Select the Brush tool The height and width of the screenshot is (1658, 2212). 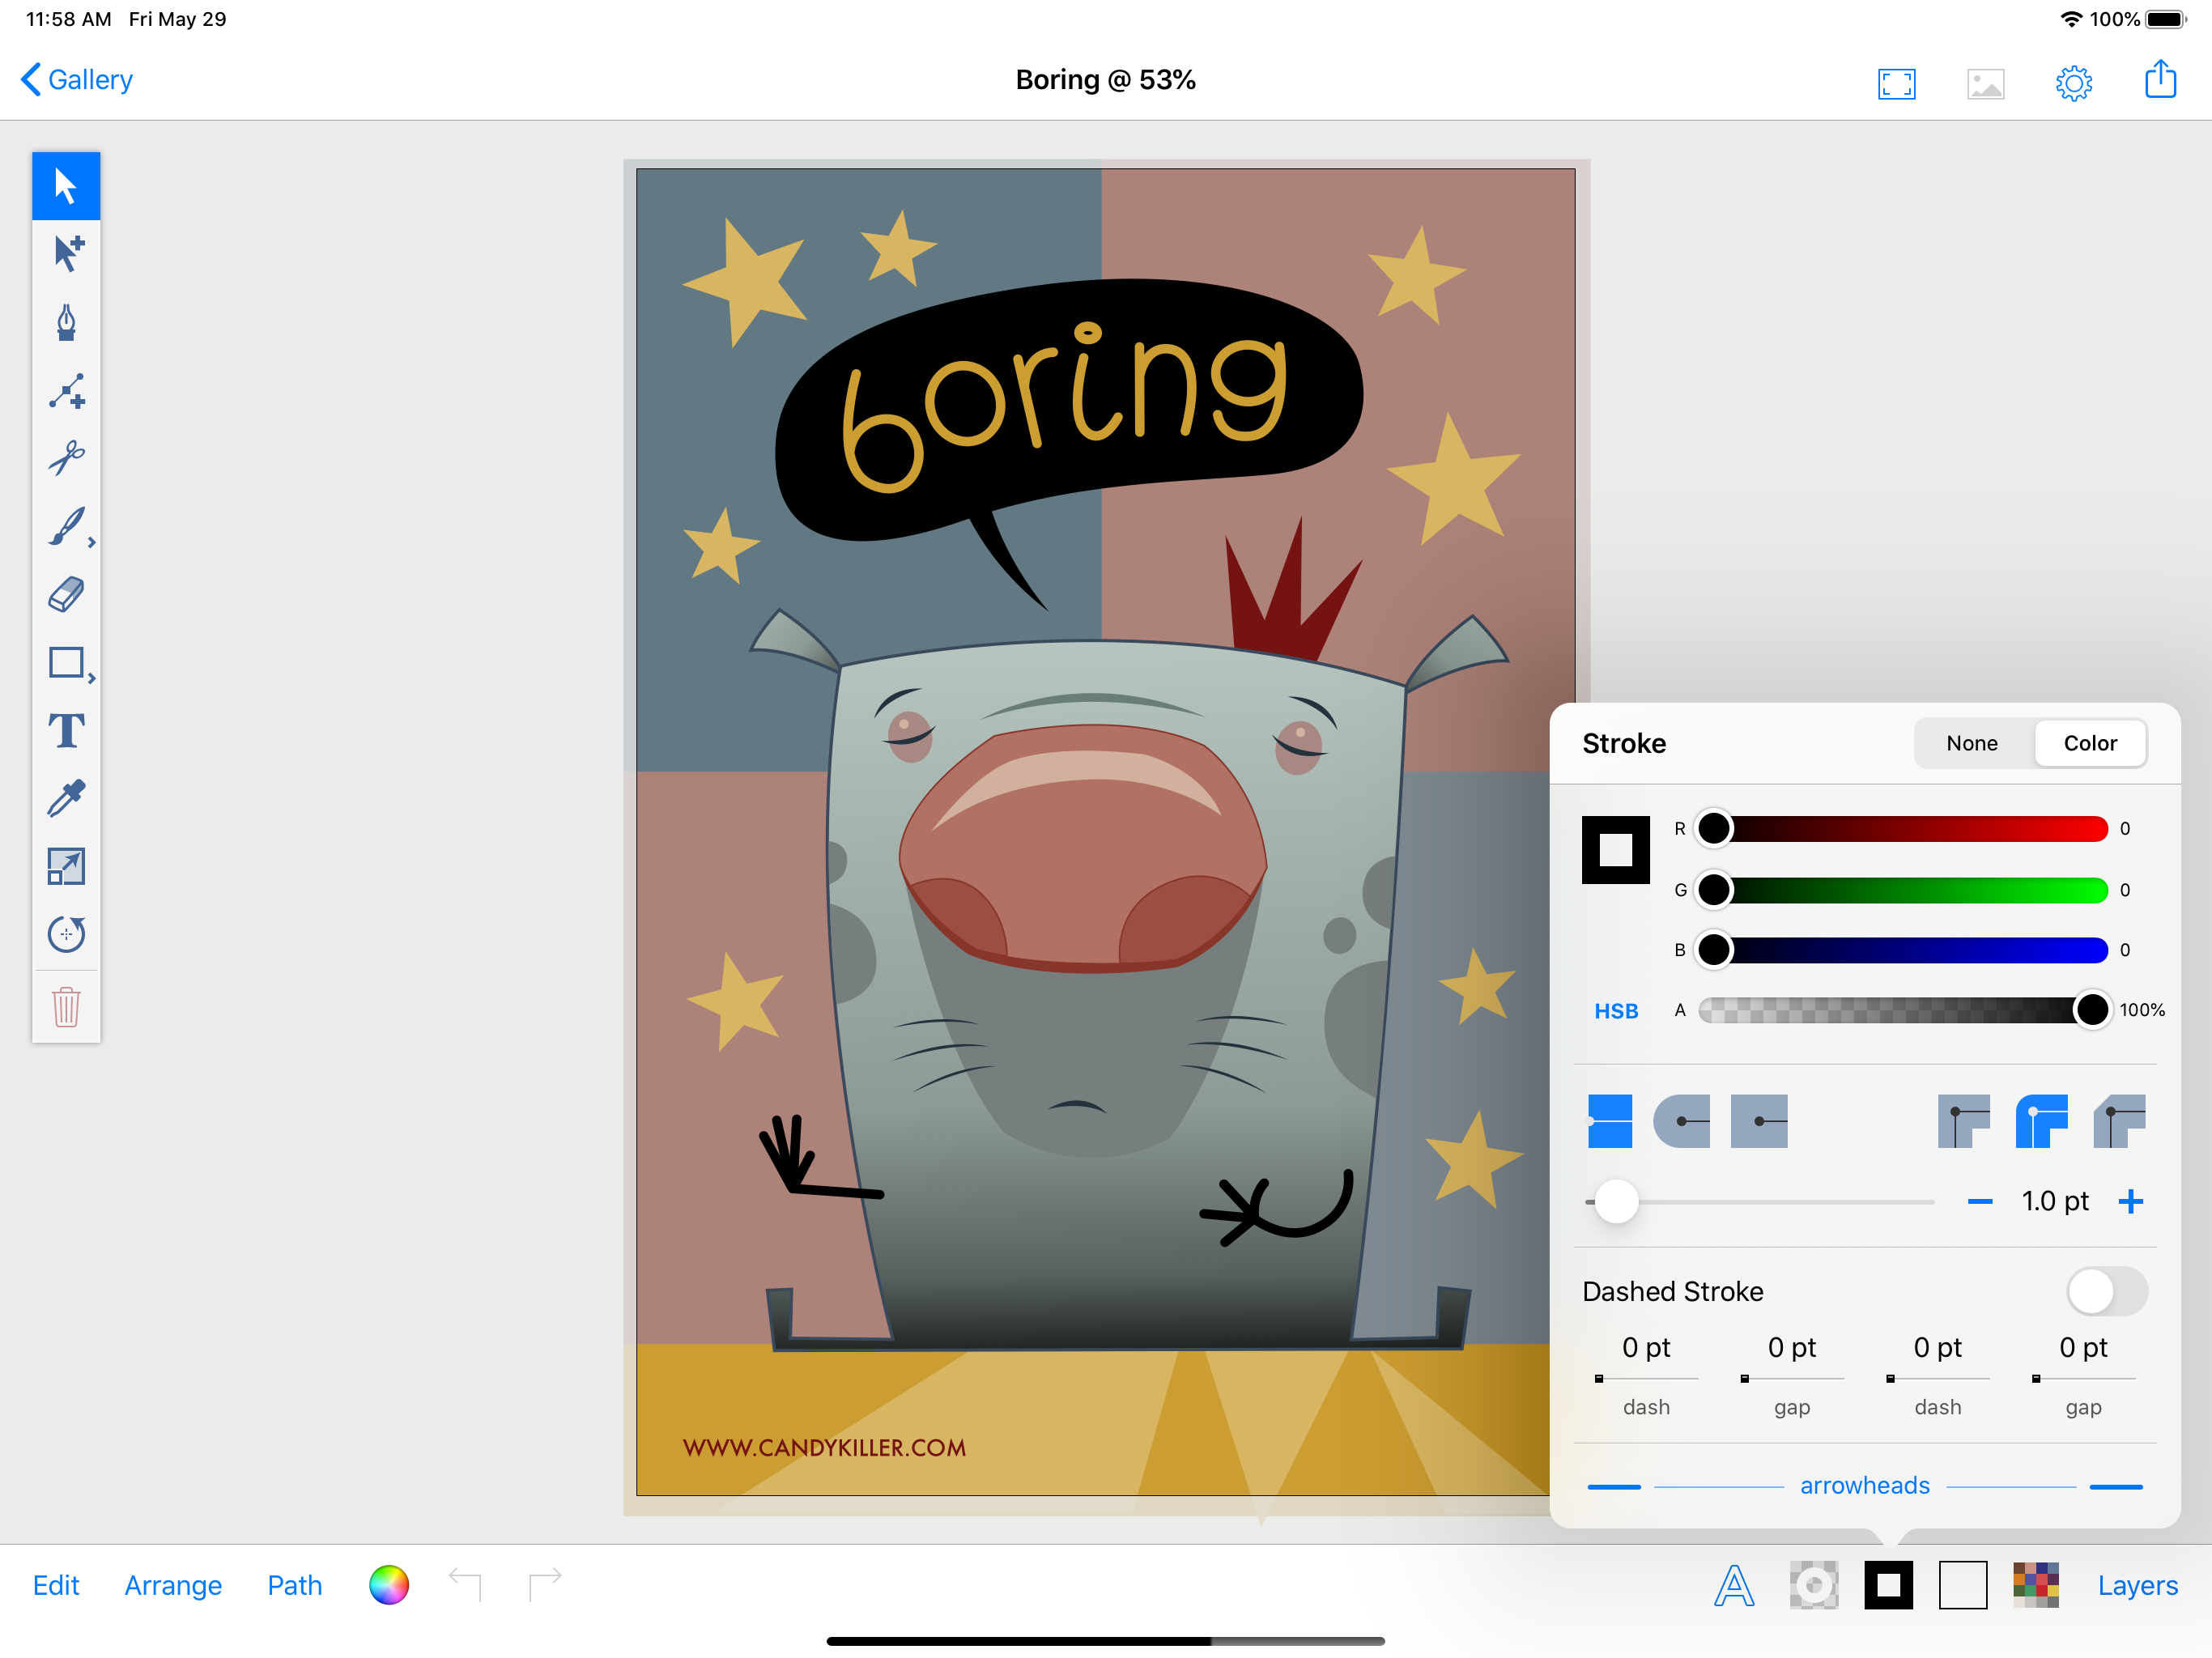pyautogui.click(x=66, y=527)
